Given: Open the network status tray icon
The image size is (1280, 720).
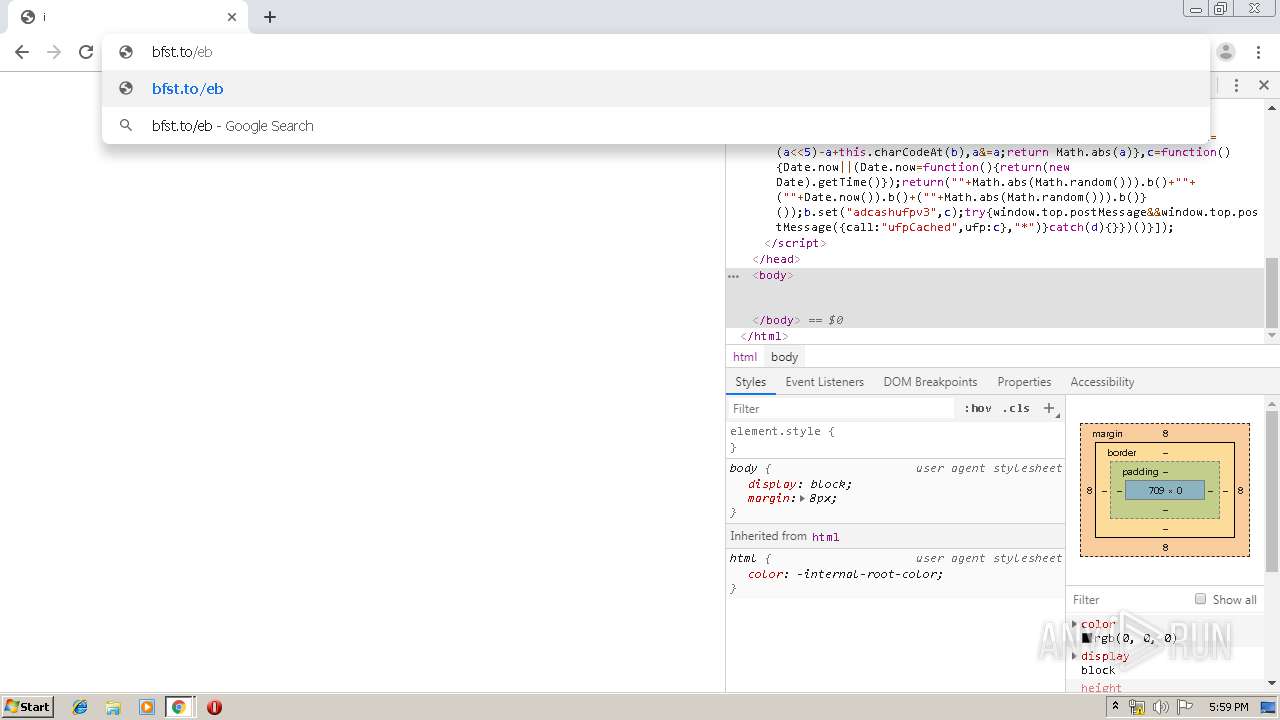Looking at the screenshot, I should (1137, 707).
